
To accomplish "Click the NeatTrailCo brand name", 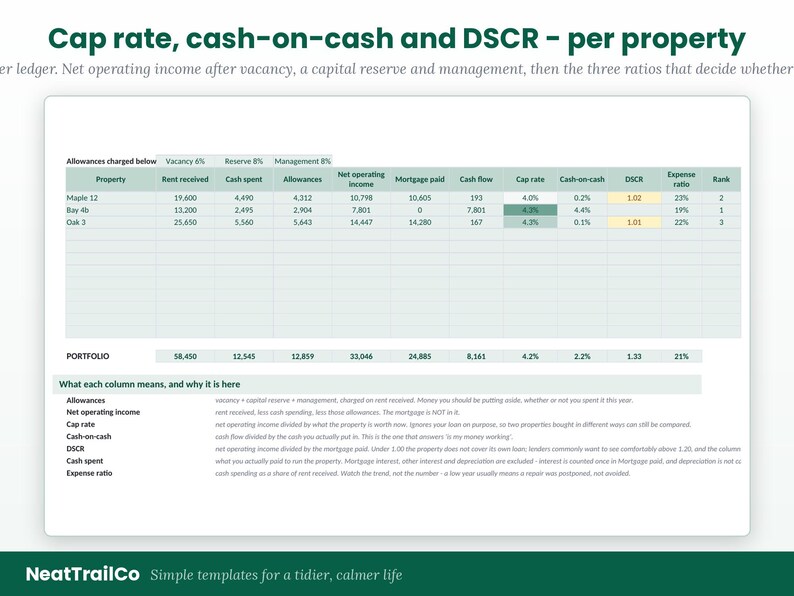I will (83, 574).
